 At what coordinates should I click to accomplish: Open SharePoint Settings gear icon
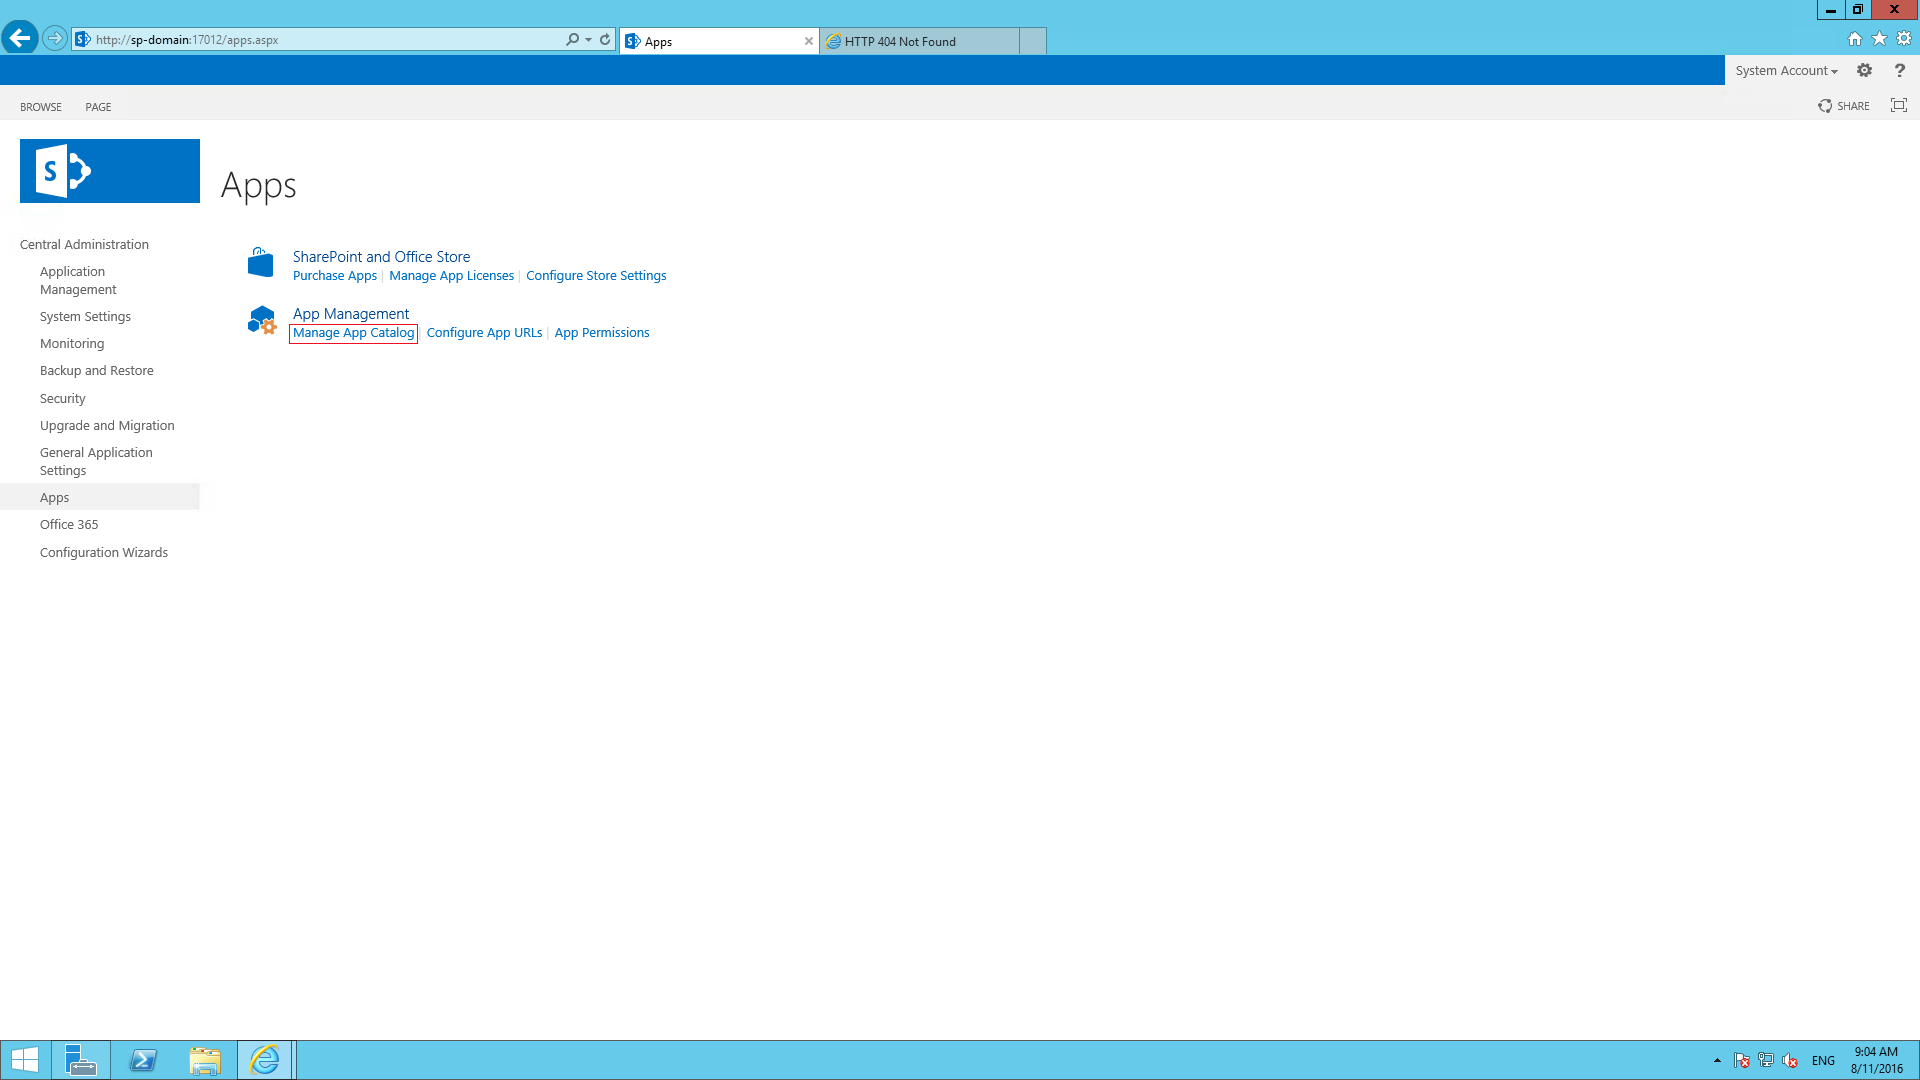(x=1864, y=70)
